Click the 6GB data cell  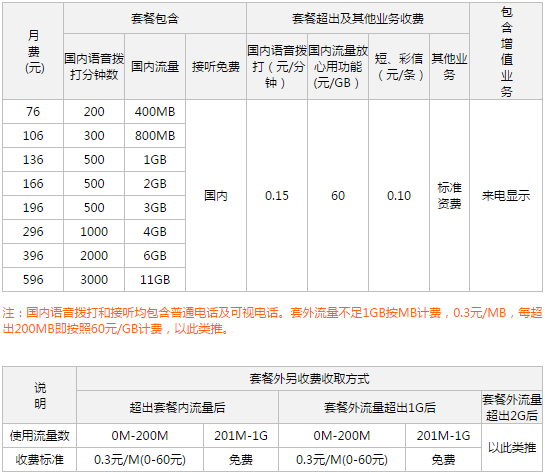(155, 255)
